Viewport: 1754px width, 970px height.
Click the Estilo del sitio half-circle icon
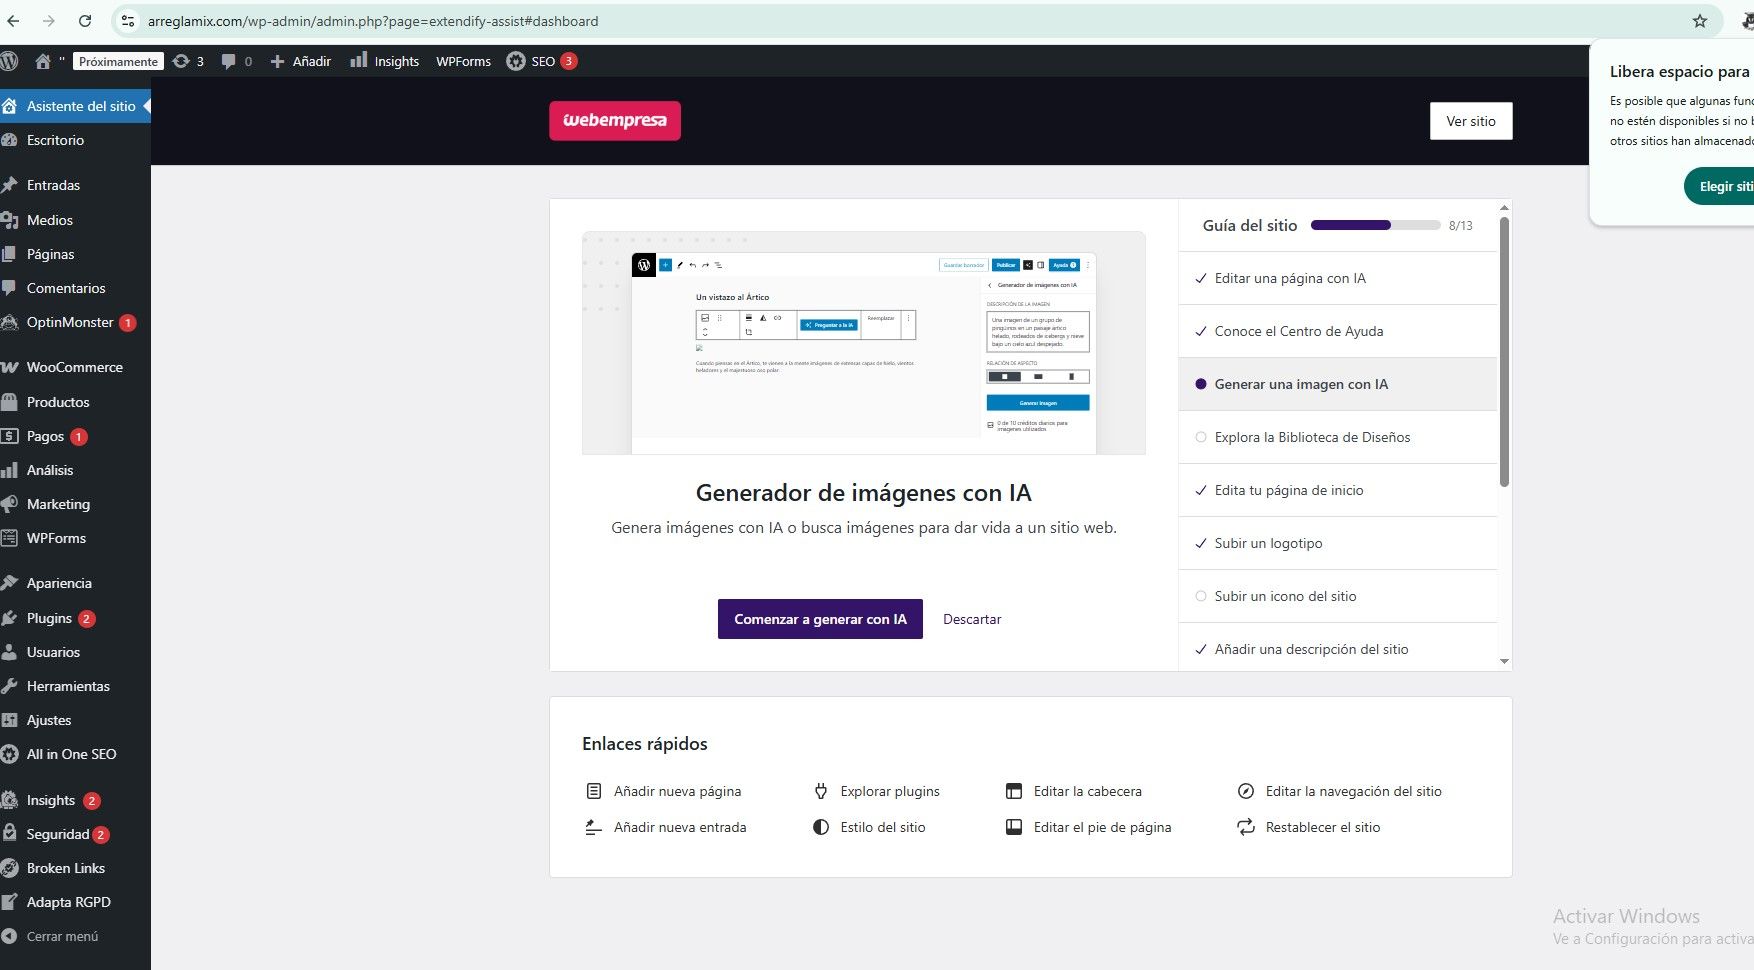tap(821, 827)
